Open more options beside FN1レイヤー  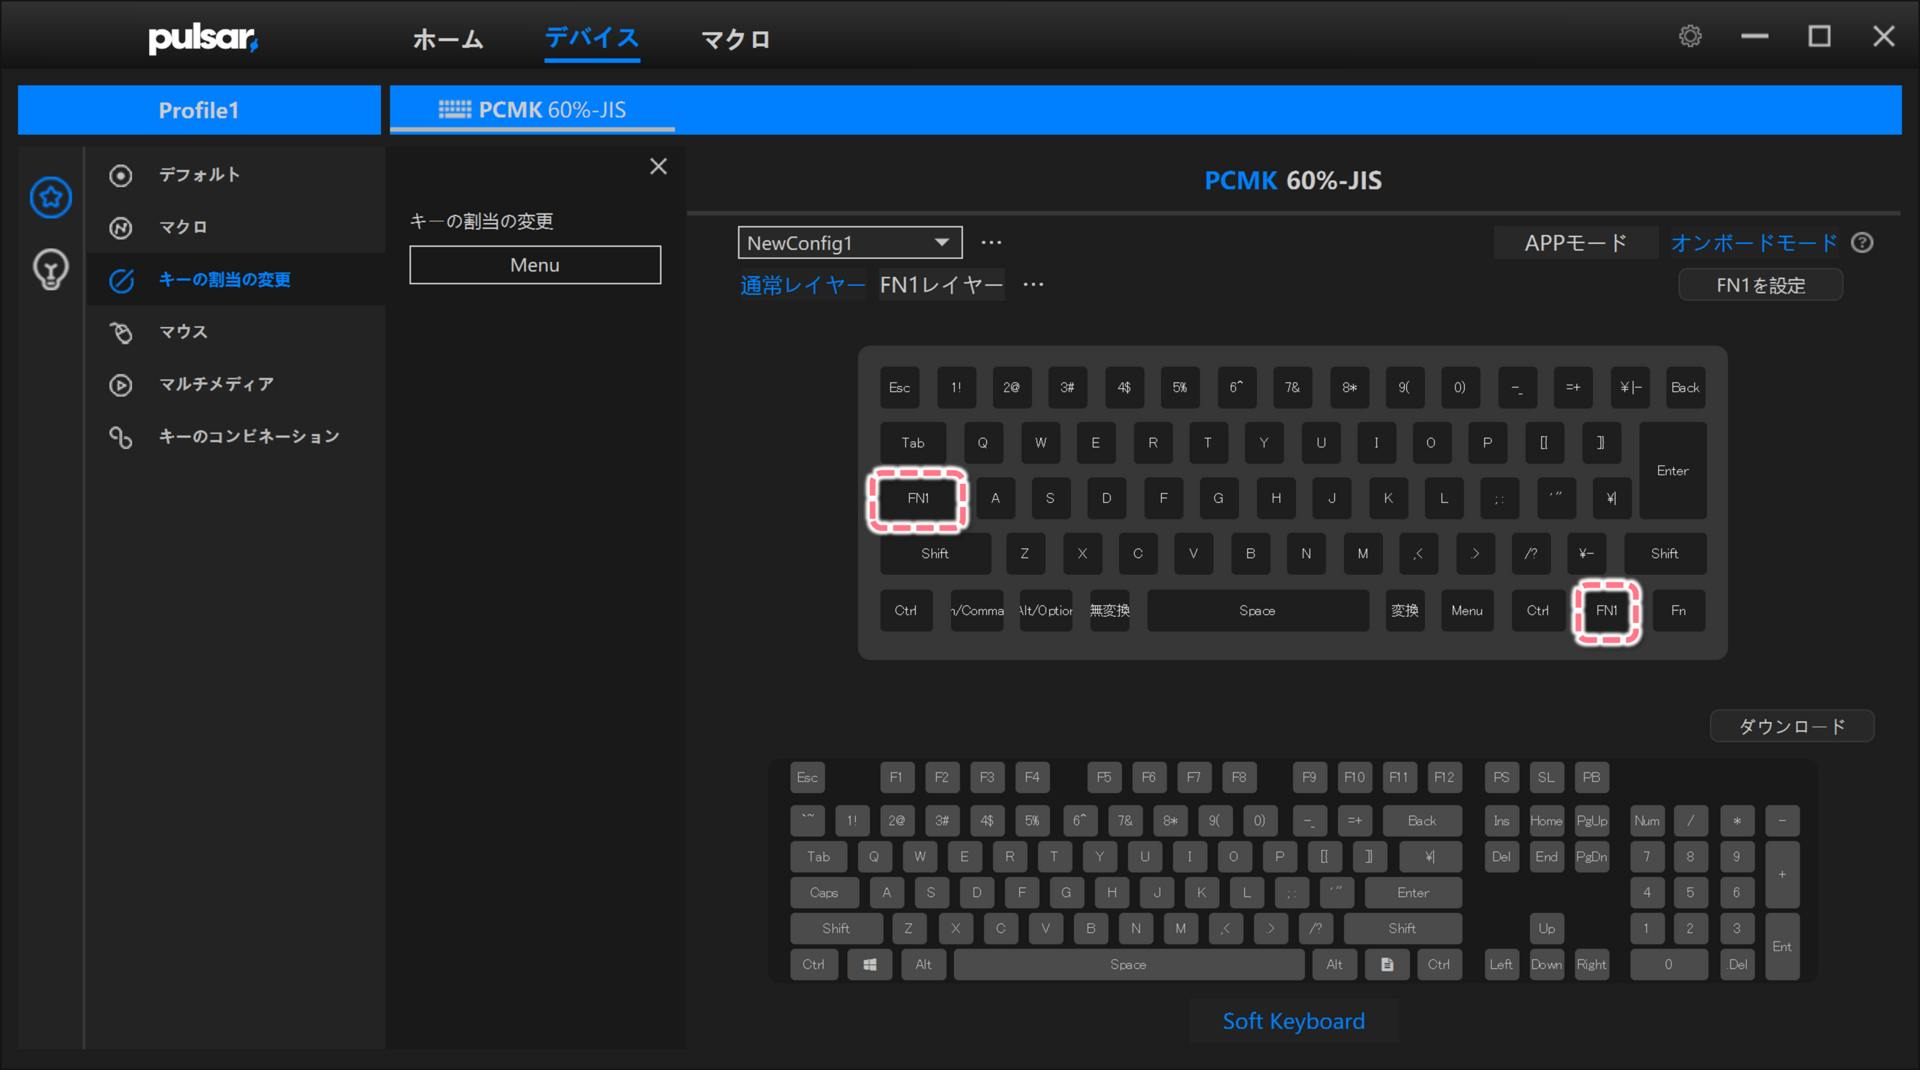pos(1033,285)
